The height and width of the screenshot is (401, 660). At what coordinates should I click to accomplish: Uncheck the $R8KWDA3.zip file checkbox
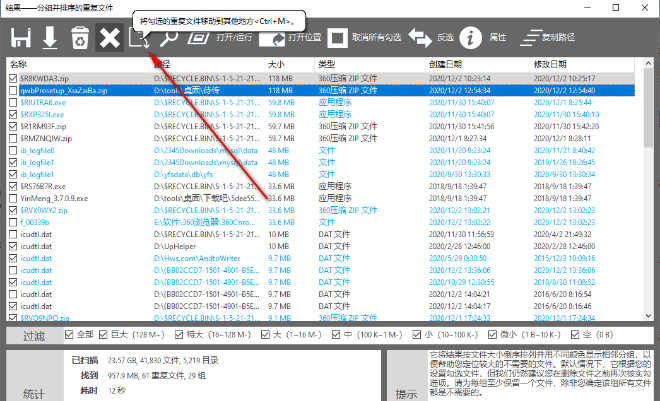pos(13,76)
